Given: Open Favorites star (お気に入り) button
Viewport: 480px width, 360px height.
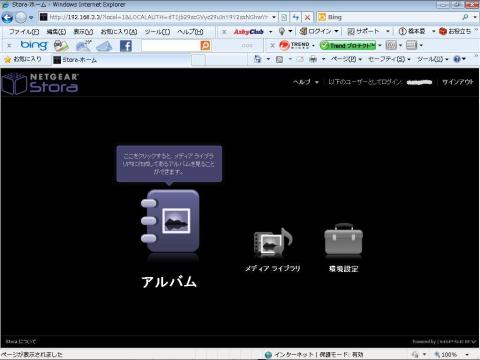Looking at the screenshot, I should click(x=23, y=59).
